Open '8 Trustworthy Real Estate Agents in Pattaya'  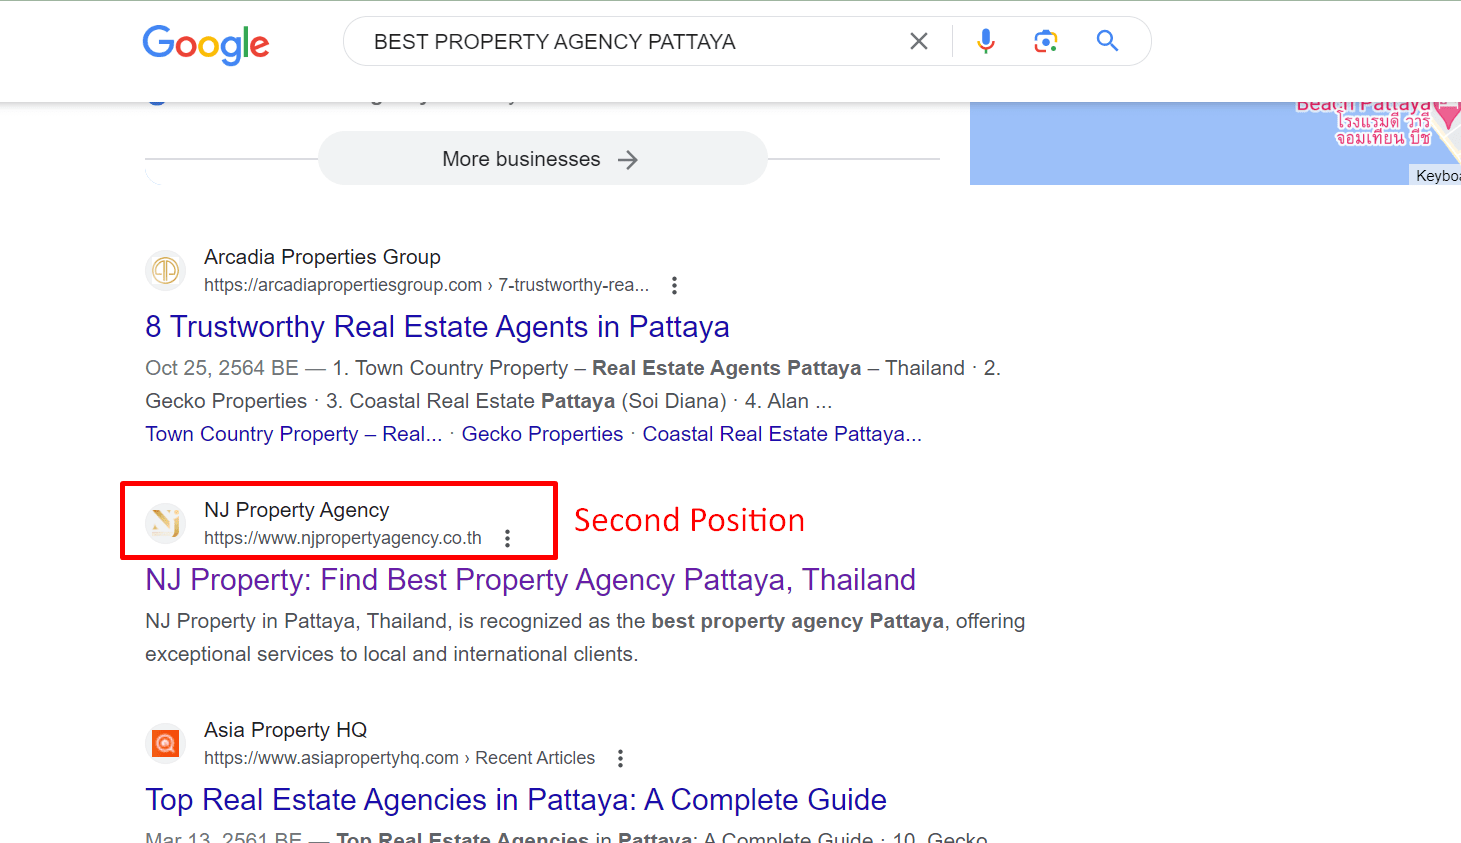437,327
